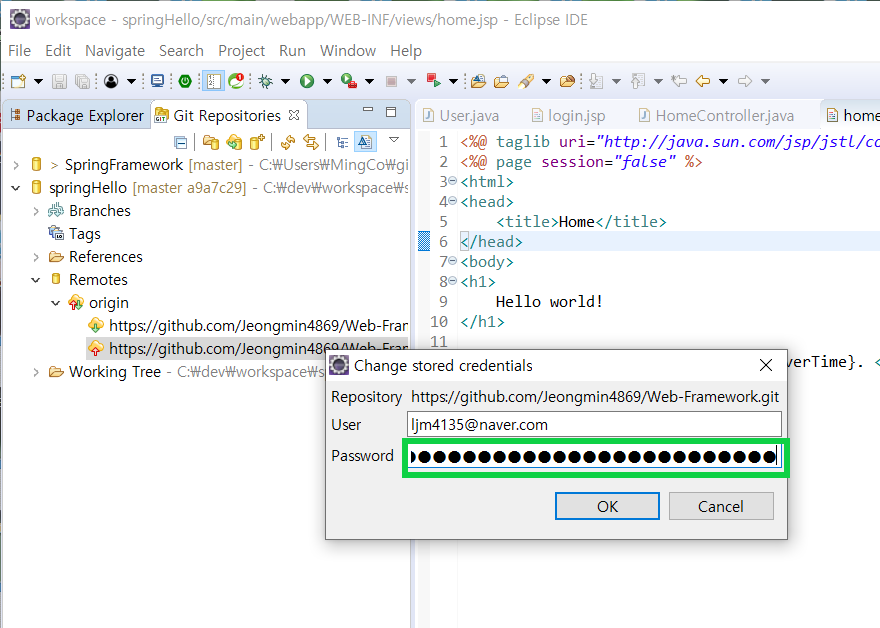The image size is (880, 628).
Task: Click the hierarchical branch layout icon
Action: pos(342,143)
